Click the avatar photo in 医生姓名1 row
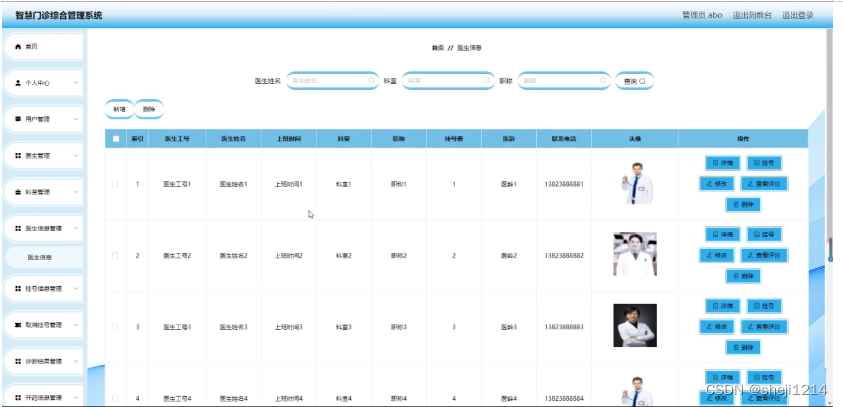 635,183
